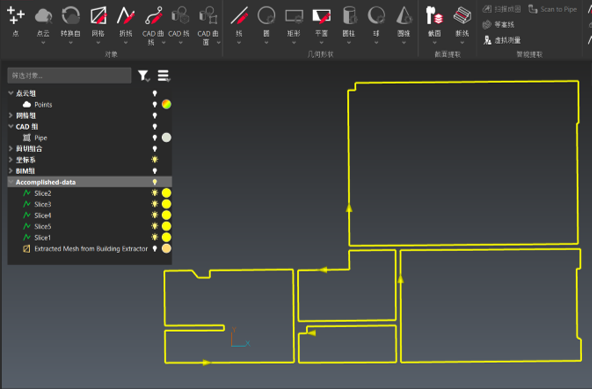This screenshot has height=389, width=592.
Task: Click the virtual measurement (虚拟测量) button
Action: tap(502, 40)
